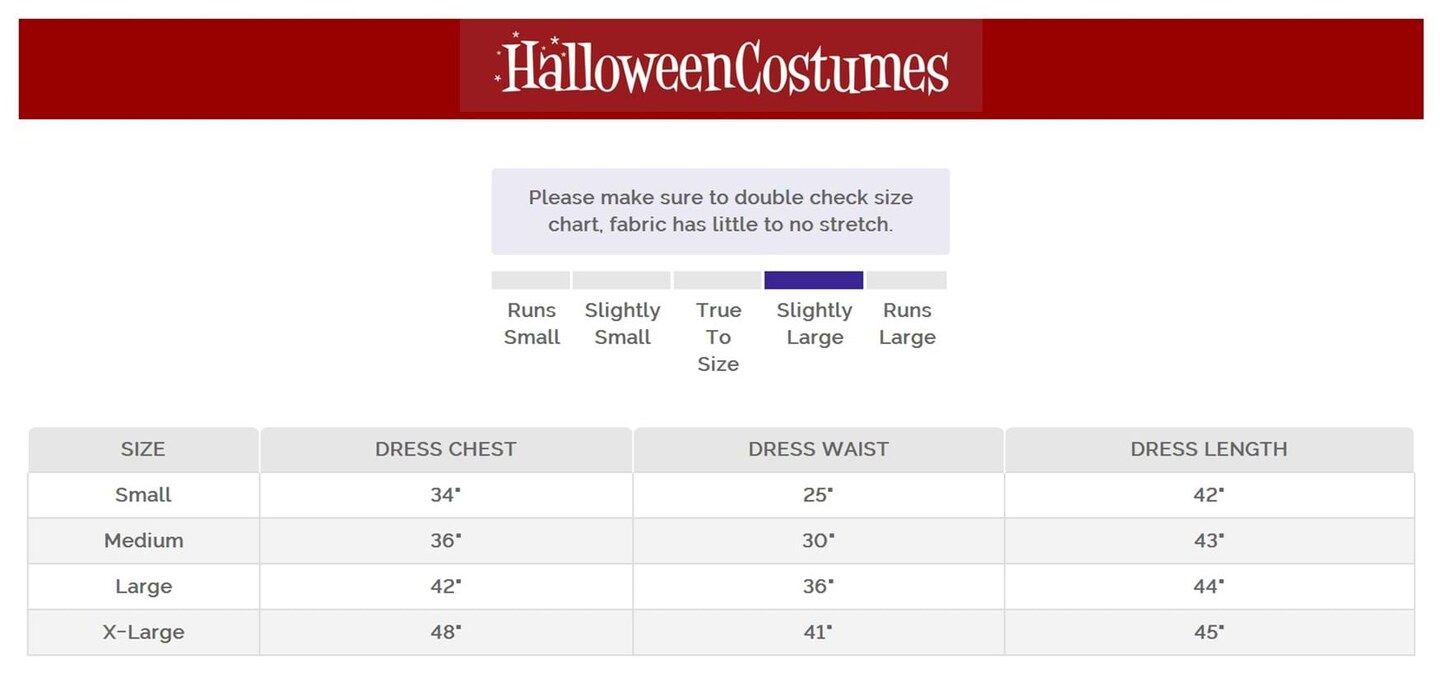
Task: Click the Small dress chest value 34"
Action: pyautogui.click(x=446, y=495)
